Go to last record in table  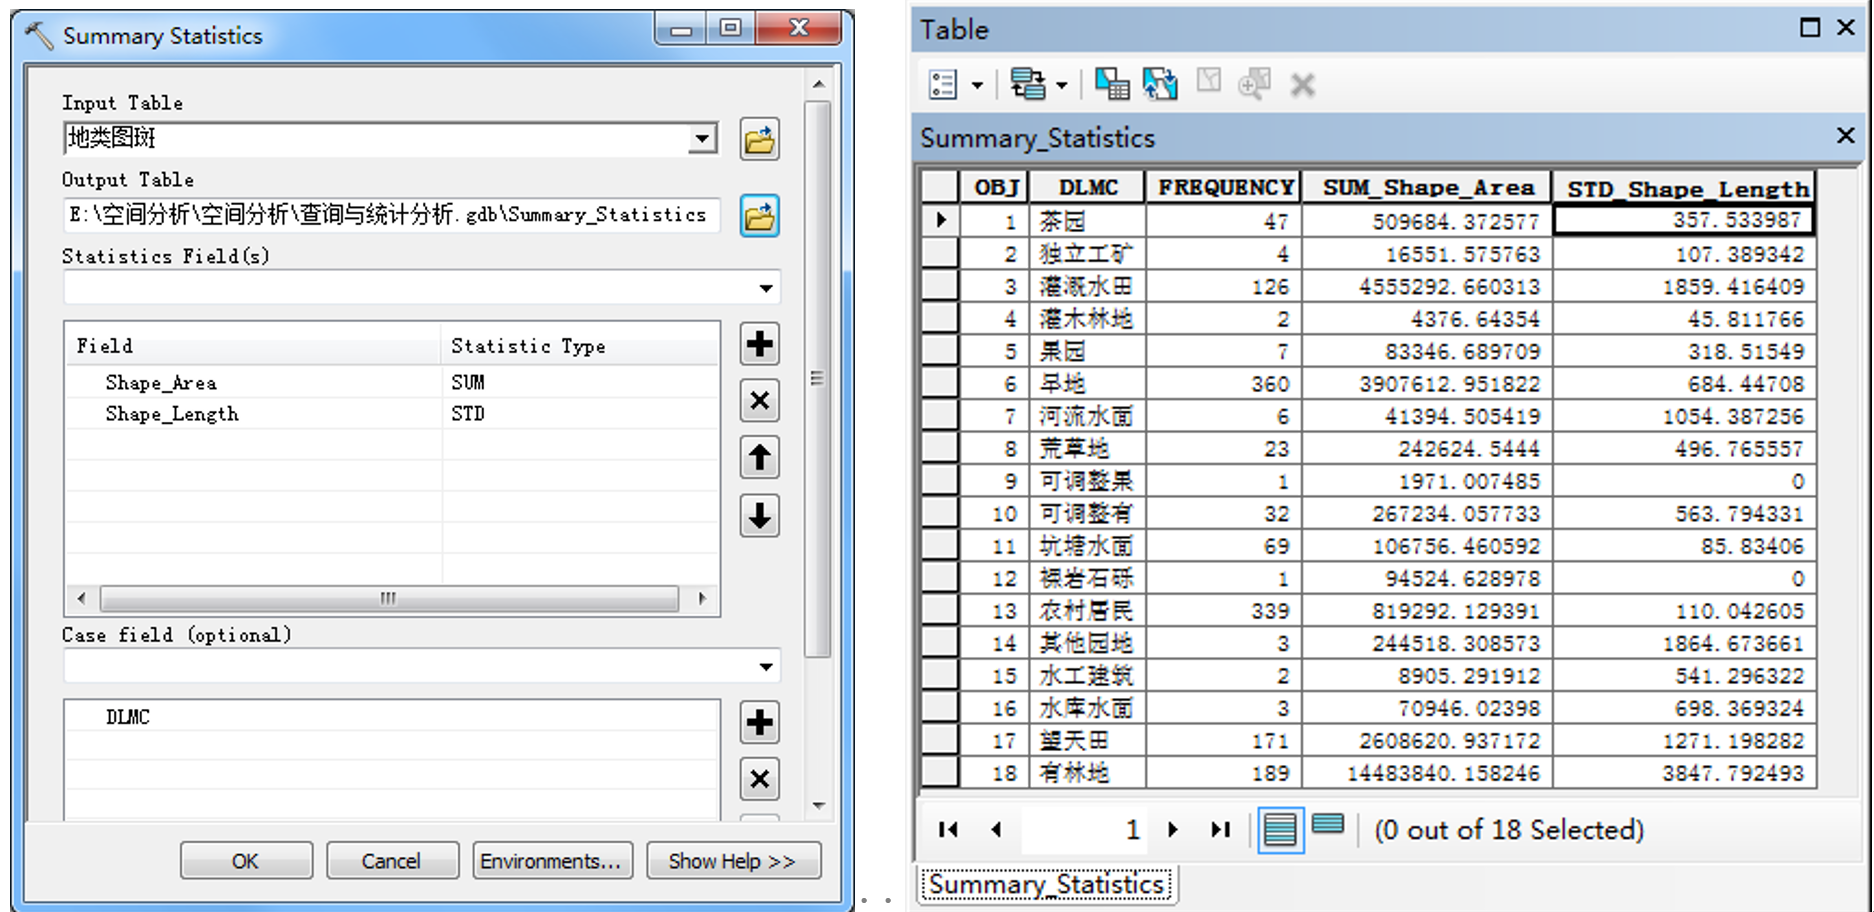pyautogui.click(x=1220, y=829)
